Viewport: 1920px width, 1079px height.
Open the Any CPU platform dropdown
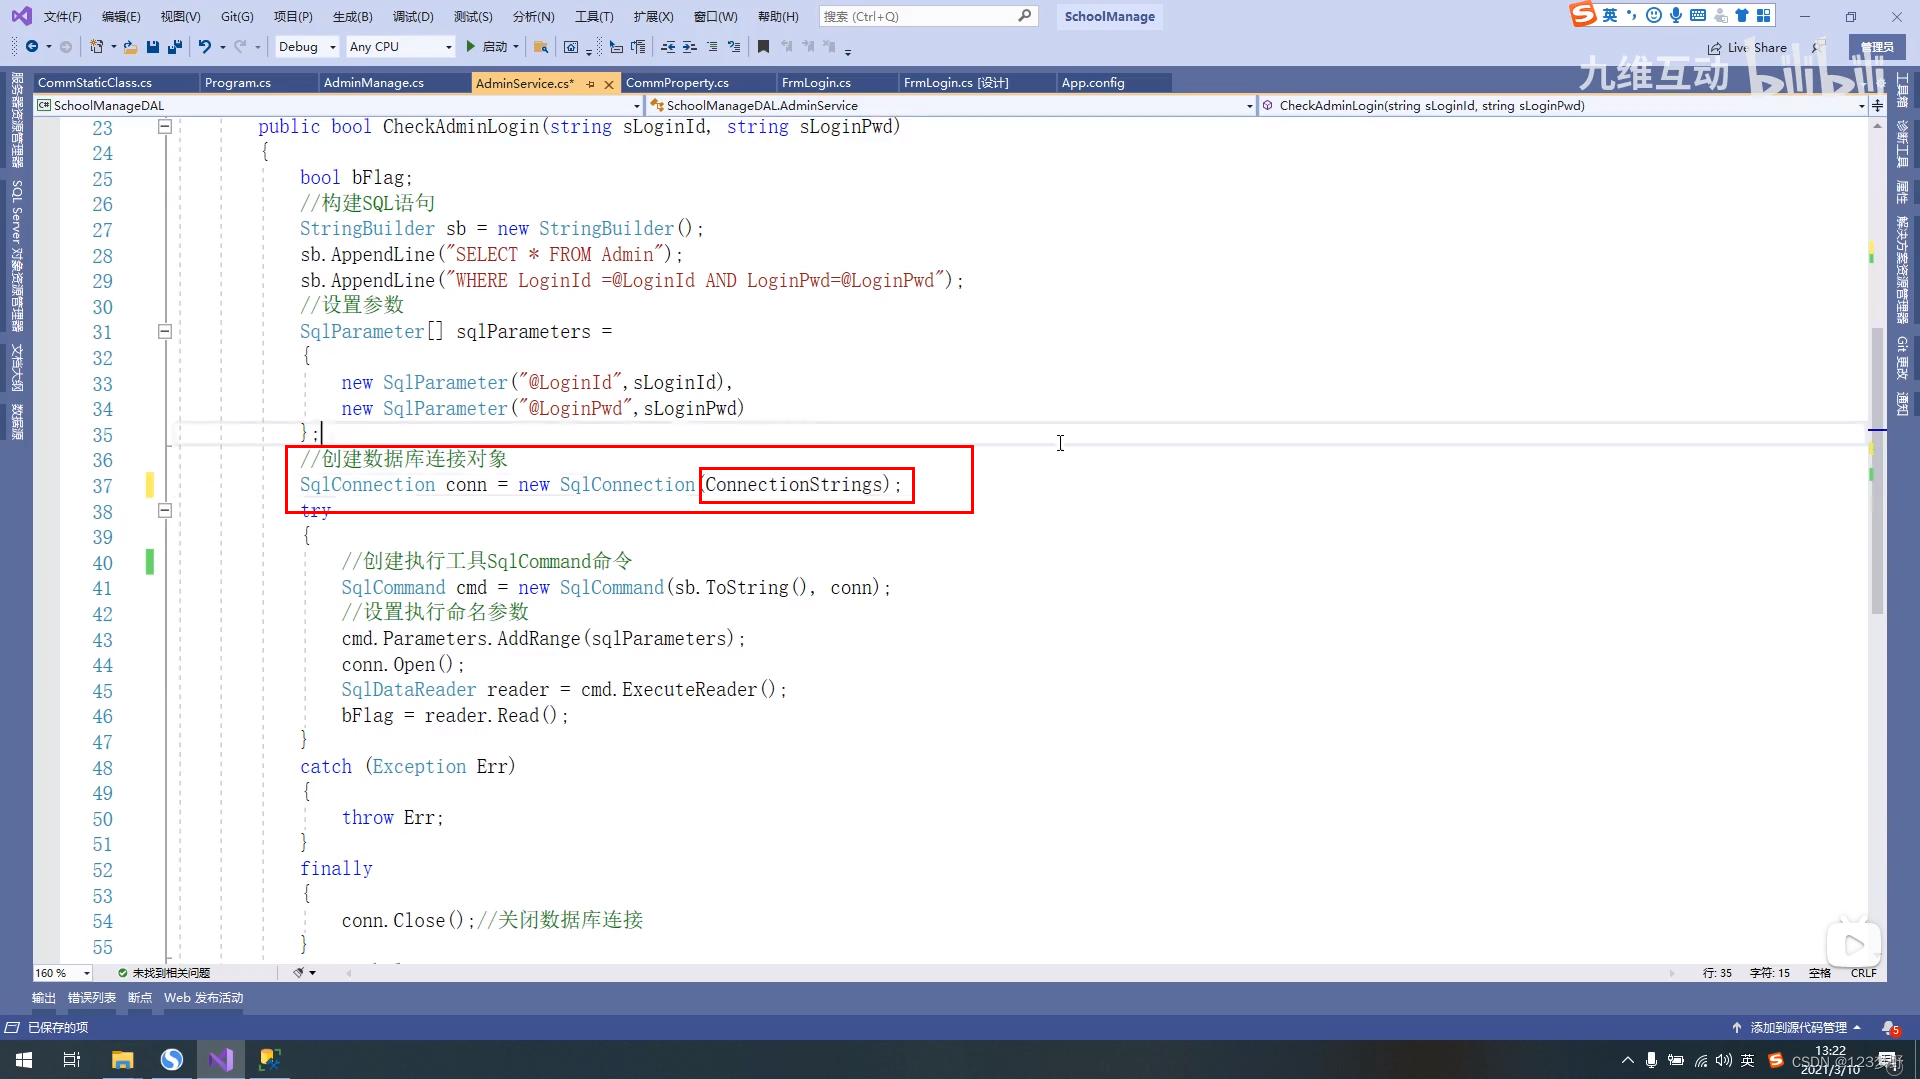[x=400, y=47]
